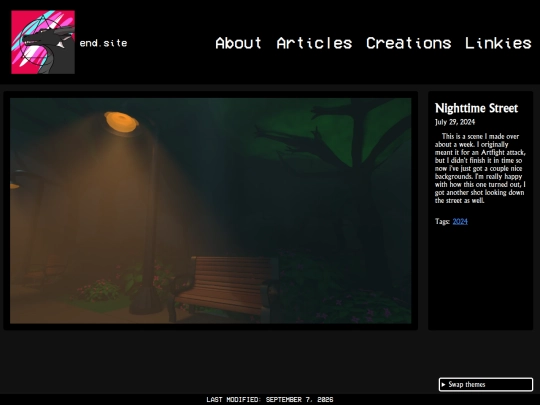
Task: Click the dragon logo avatar image
Action: coord(43,42)
